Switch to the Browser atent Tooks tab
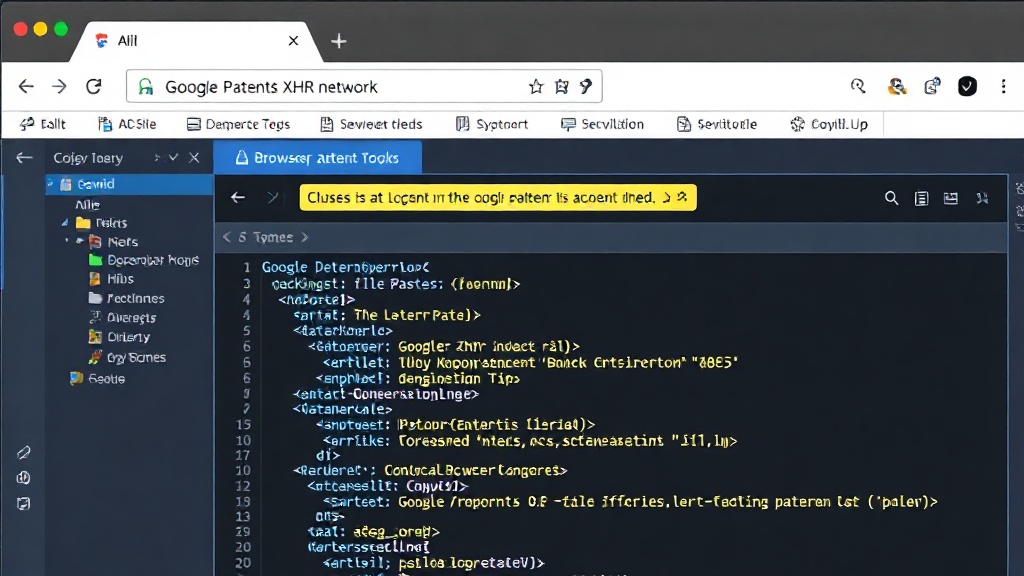The height and width of the screenshot is (576, 1024). pos(317,157)
